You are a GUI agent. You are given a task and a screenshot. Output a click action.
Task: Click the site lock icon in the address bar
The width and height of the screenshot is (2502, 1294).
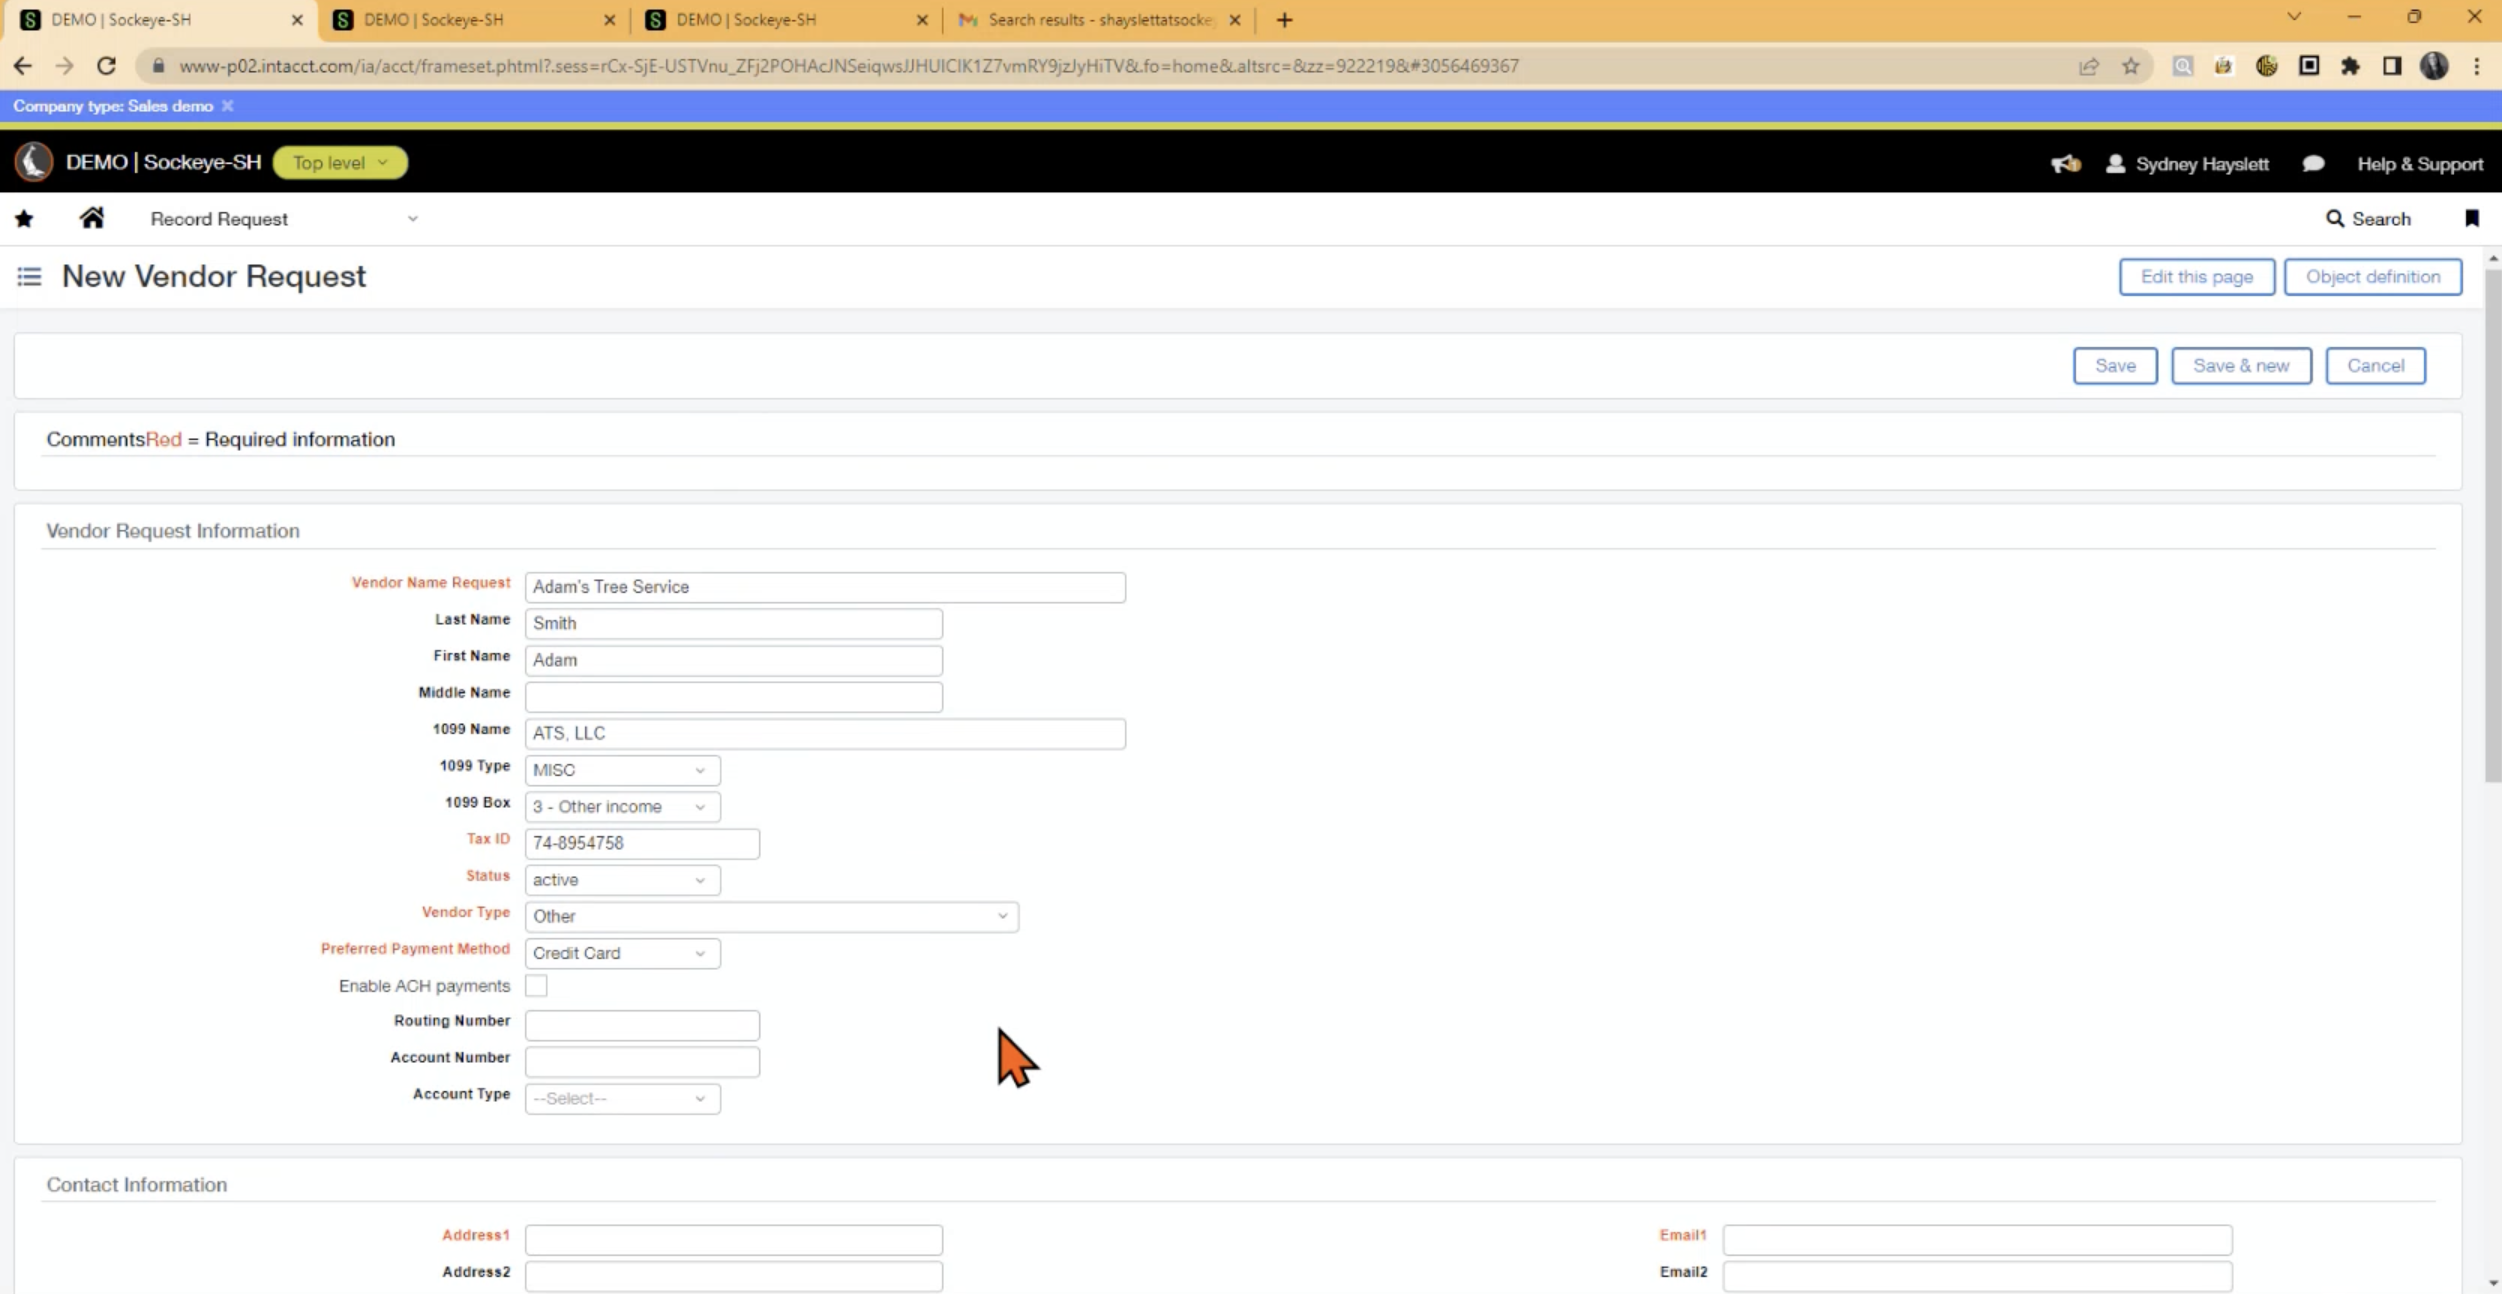tap(158, 66)
